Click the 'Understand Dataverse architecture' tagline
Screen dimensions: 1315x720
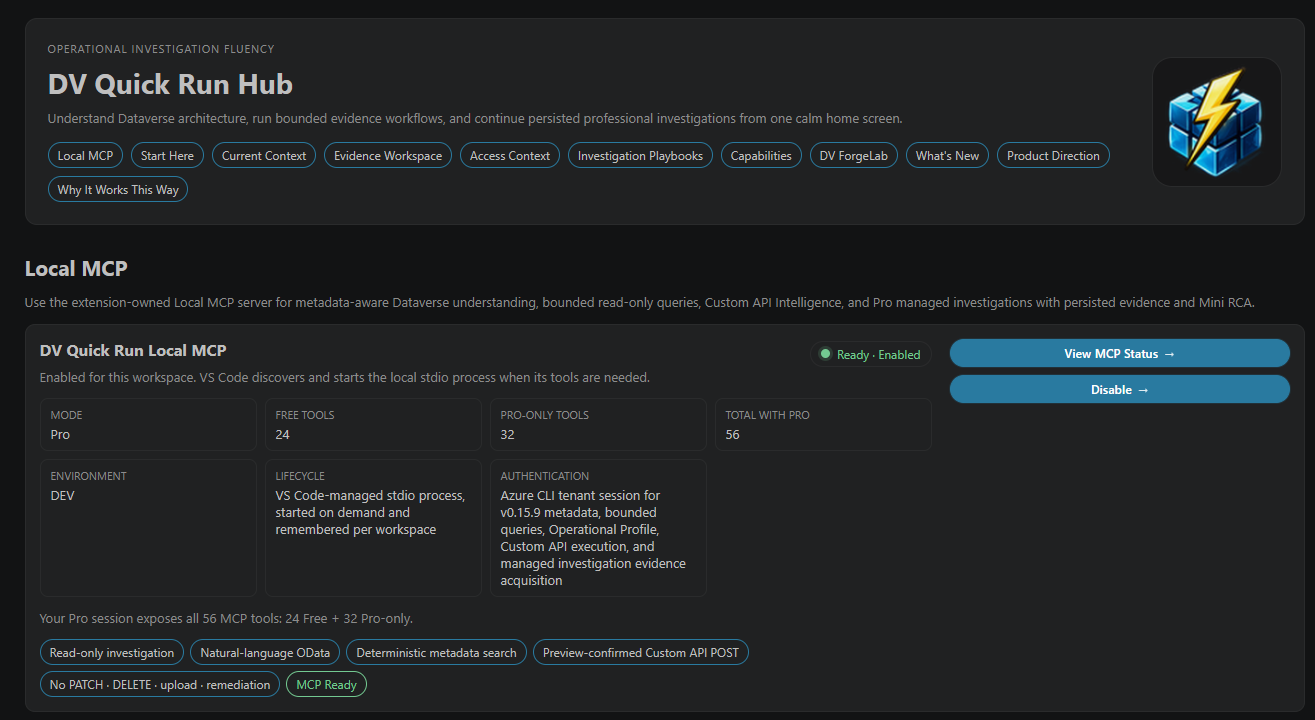click(475, 119)
